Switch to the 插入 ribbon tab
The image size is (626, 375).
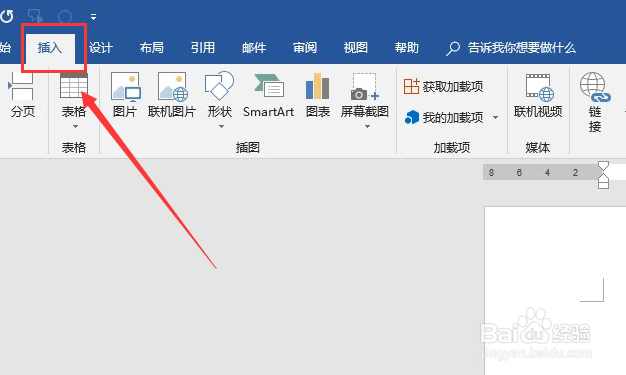point(50,48)
